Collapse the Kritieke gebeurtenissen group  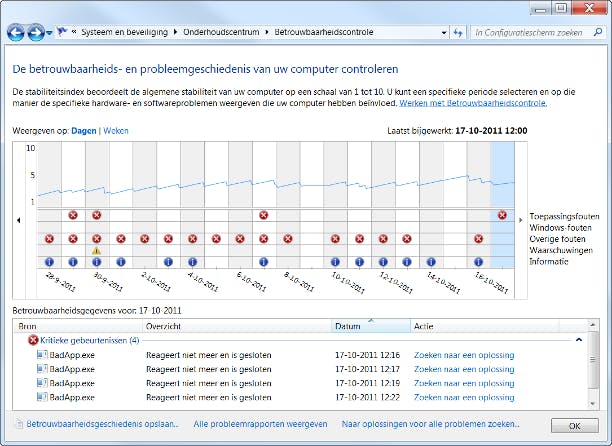click(579, 340)
